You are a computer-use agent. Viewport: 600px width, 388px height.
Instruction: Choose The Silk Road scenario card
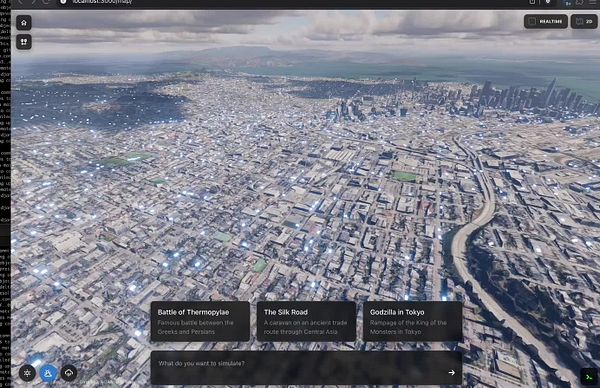coord(306,321)
